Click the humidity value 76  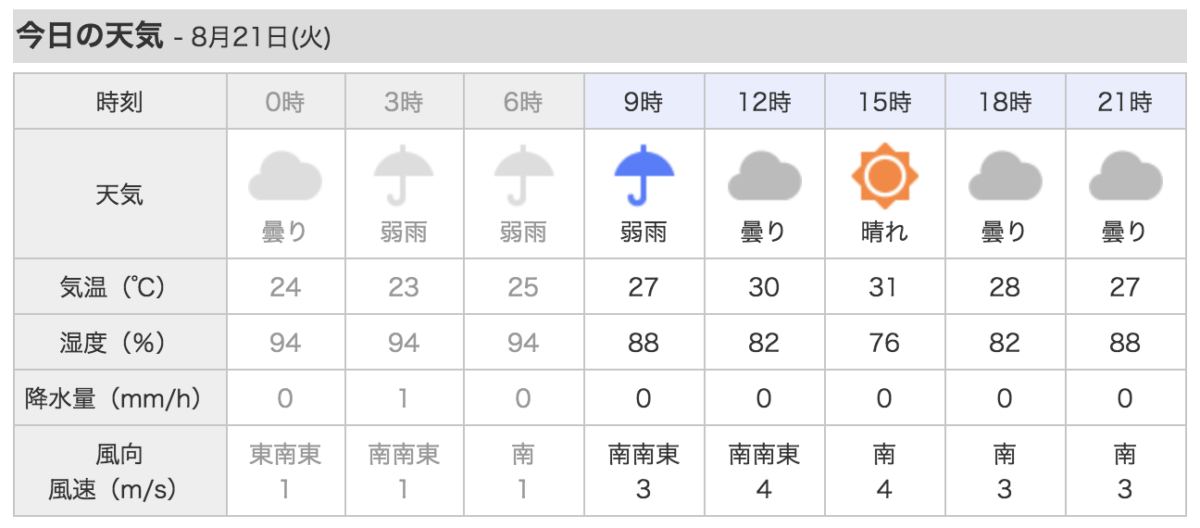[884, 344]
